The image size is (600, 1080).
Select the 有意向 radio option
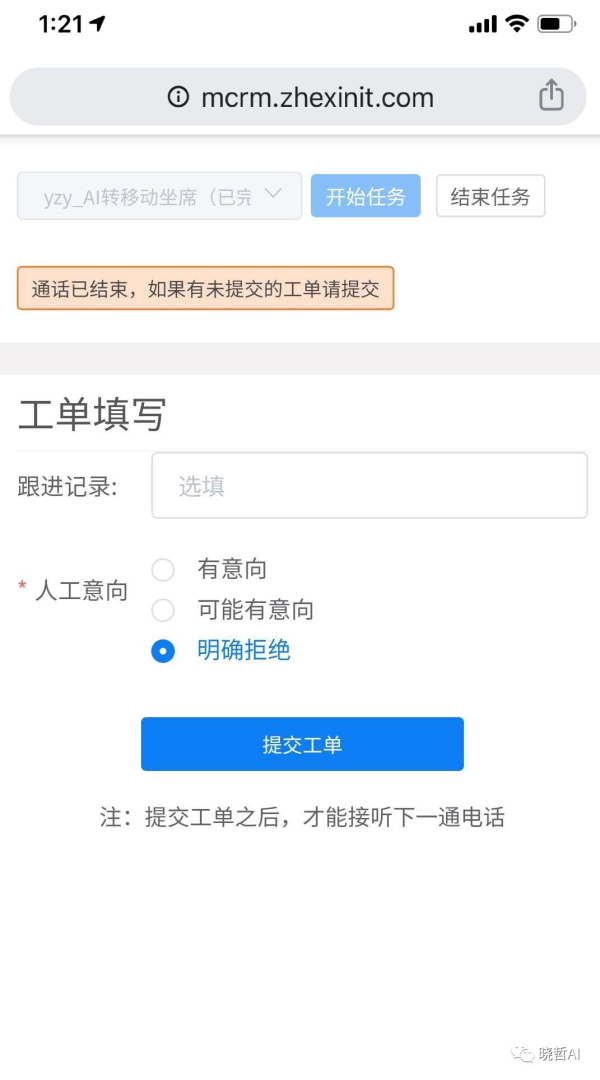coord(163,570)
